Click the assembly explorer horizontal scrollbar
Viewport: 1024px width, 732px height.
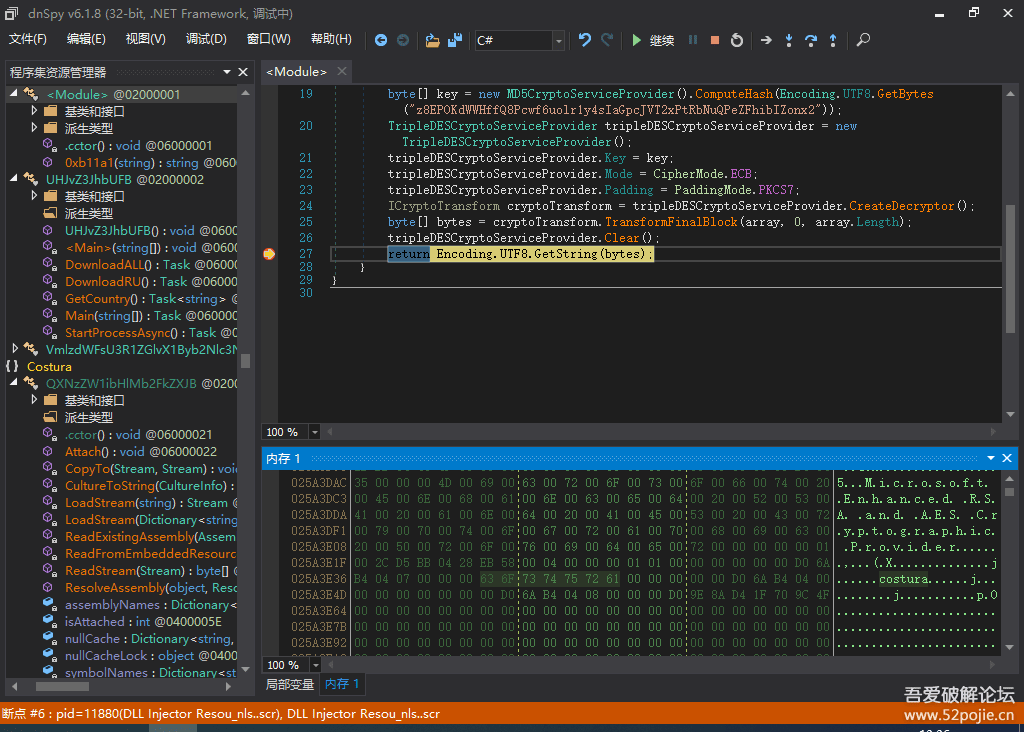coord(63,687)
